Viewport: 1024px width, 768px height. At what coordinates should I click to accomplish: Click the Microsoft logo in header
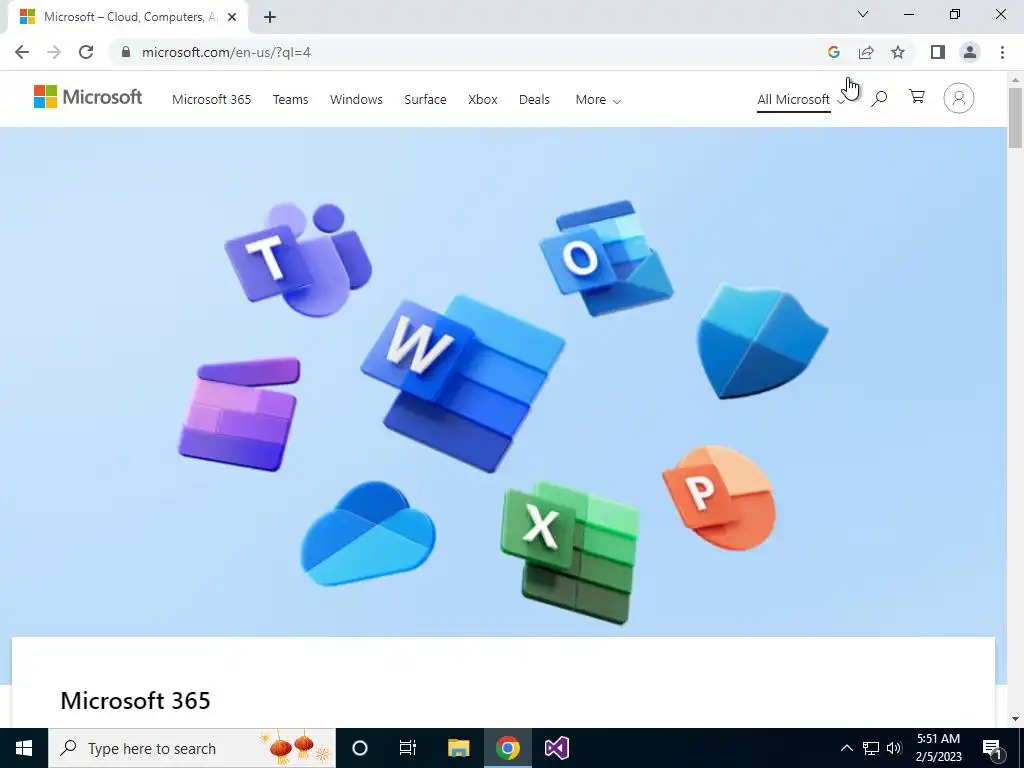(x=88, y=97)
